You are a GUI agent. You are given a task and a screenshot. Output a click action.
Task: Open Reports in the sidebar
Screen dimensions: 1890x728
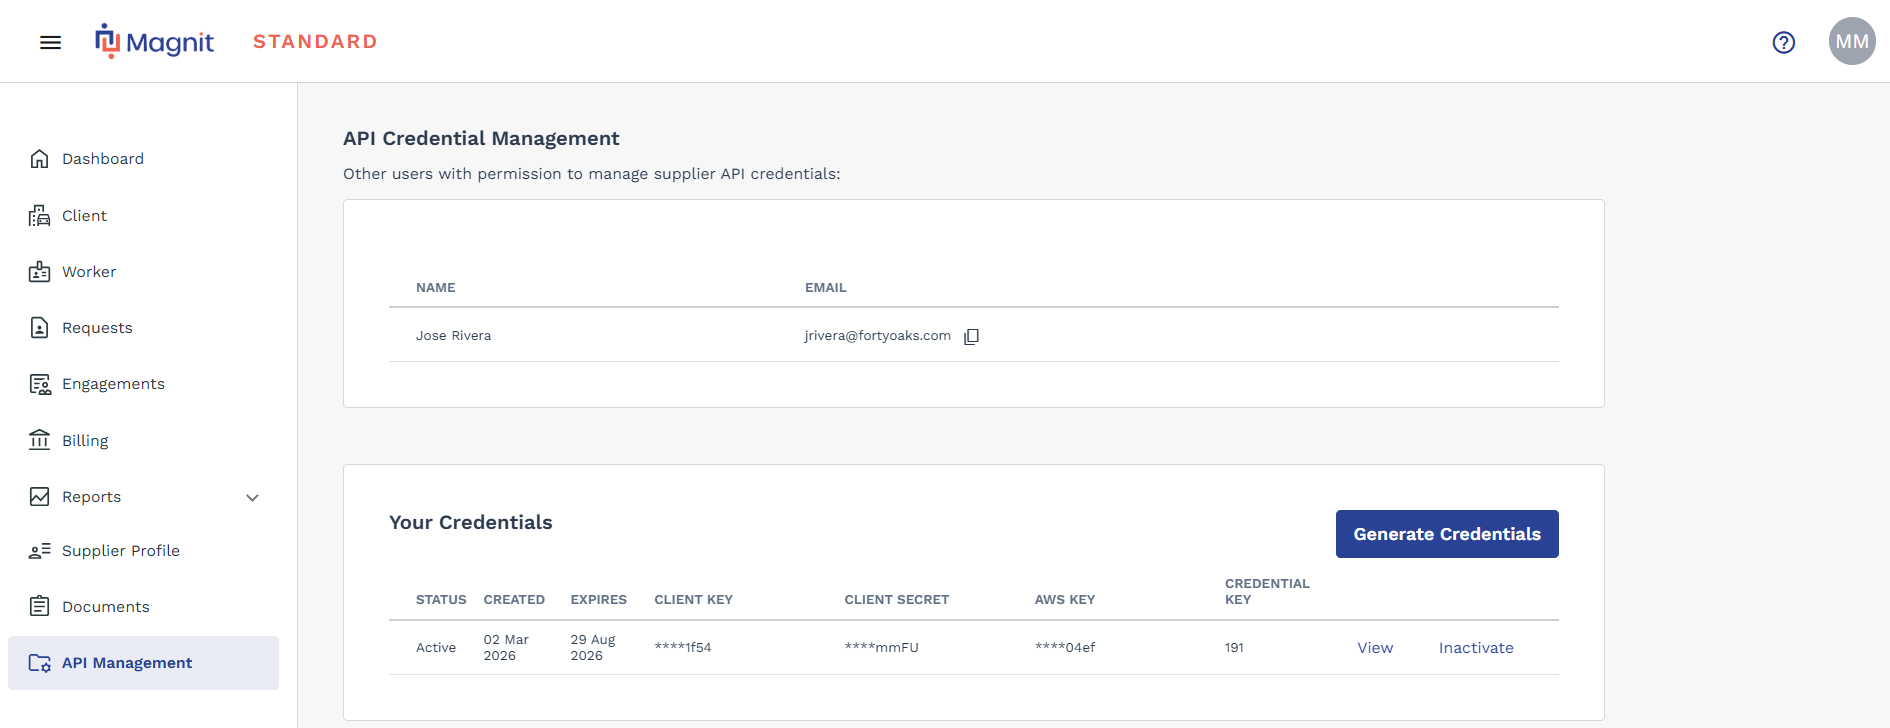coord(91,497)
